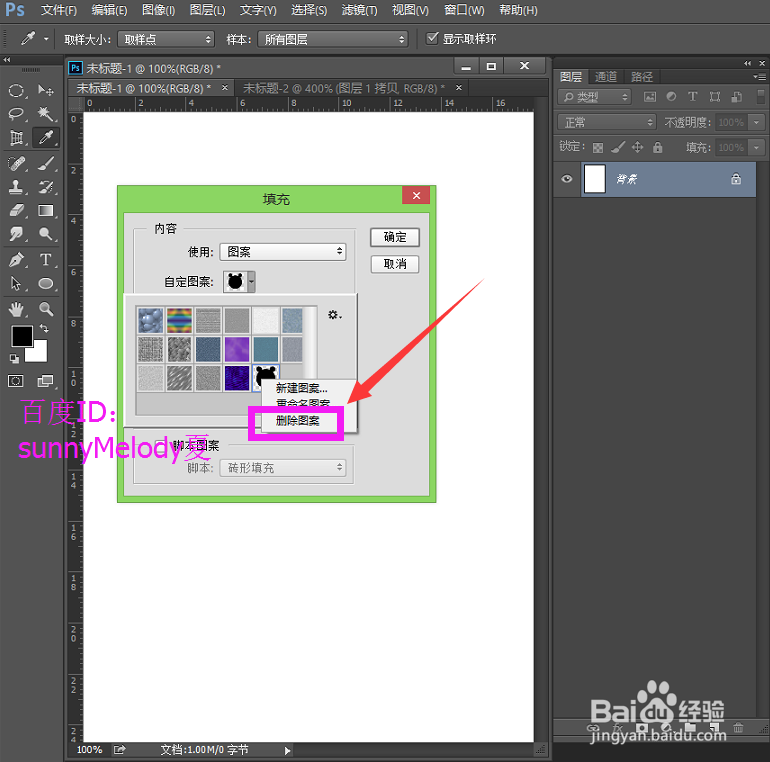Click lock all padlock icon

click(658, 147)
